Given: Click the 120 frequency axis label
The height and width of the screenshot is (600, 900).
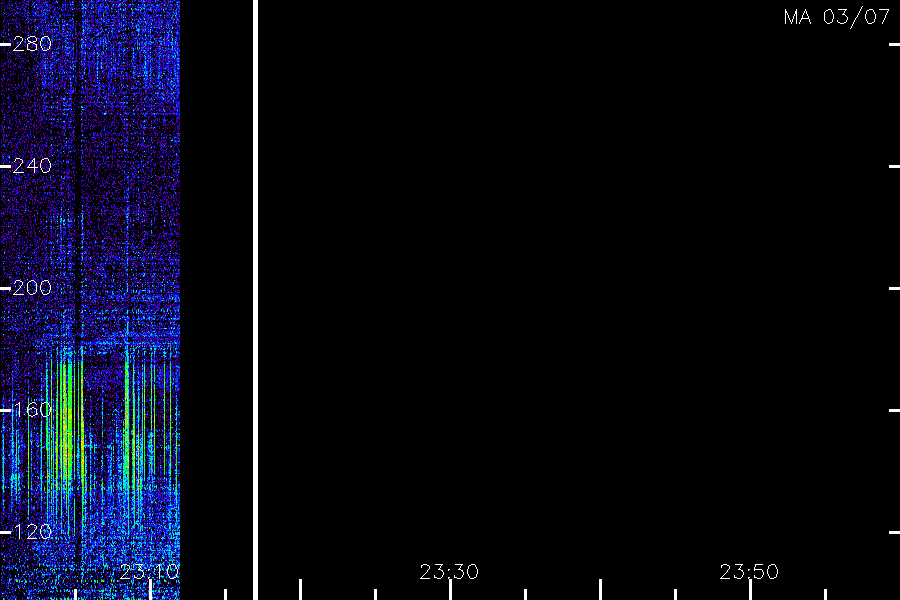Looking at the screenshot, I should click(32, 532).
